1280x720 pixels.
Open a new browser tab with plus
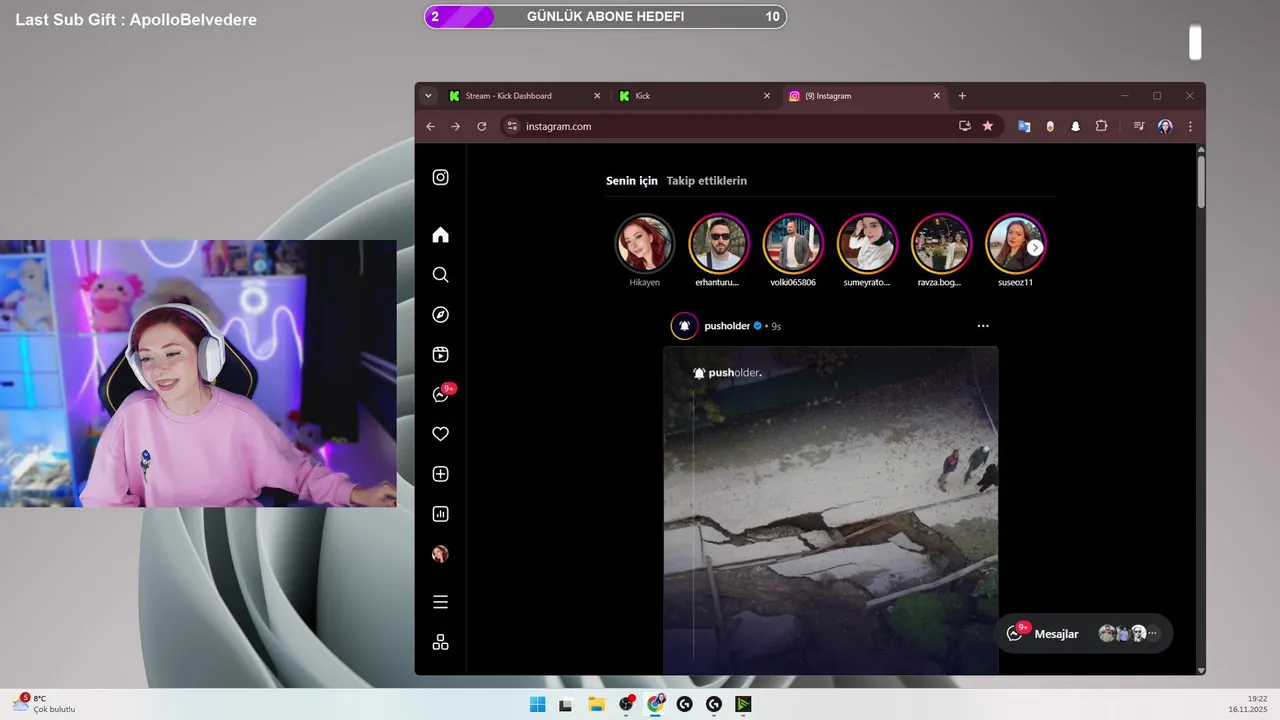click(x=962, y=96)
